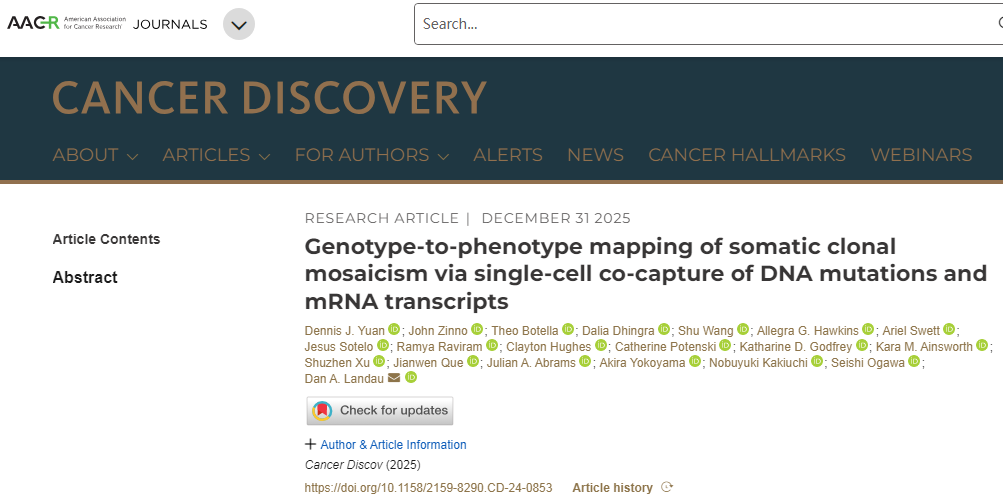
Task: Click email envelope icon next to Dan A. Landau
Action: (x=393, y=378)
